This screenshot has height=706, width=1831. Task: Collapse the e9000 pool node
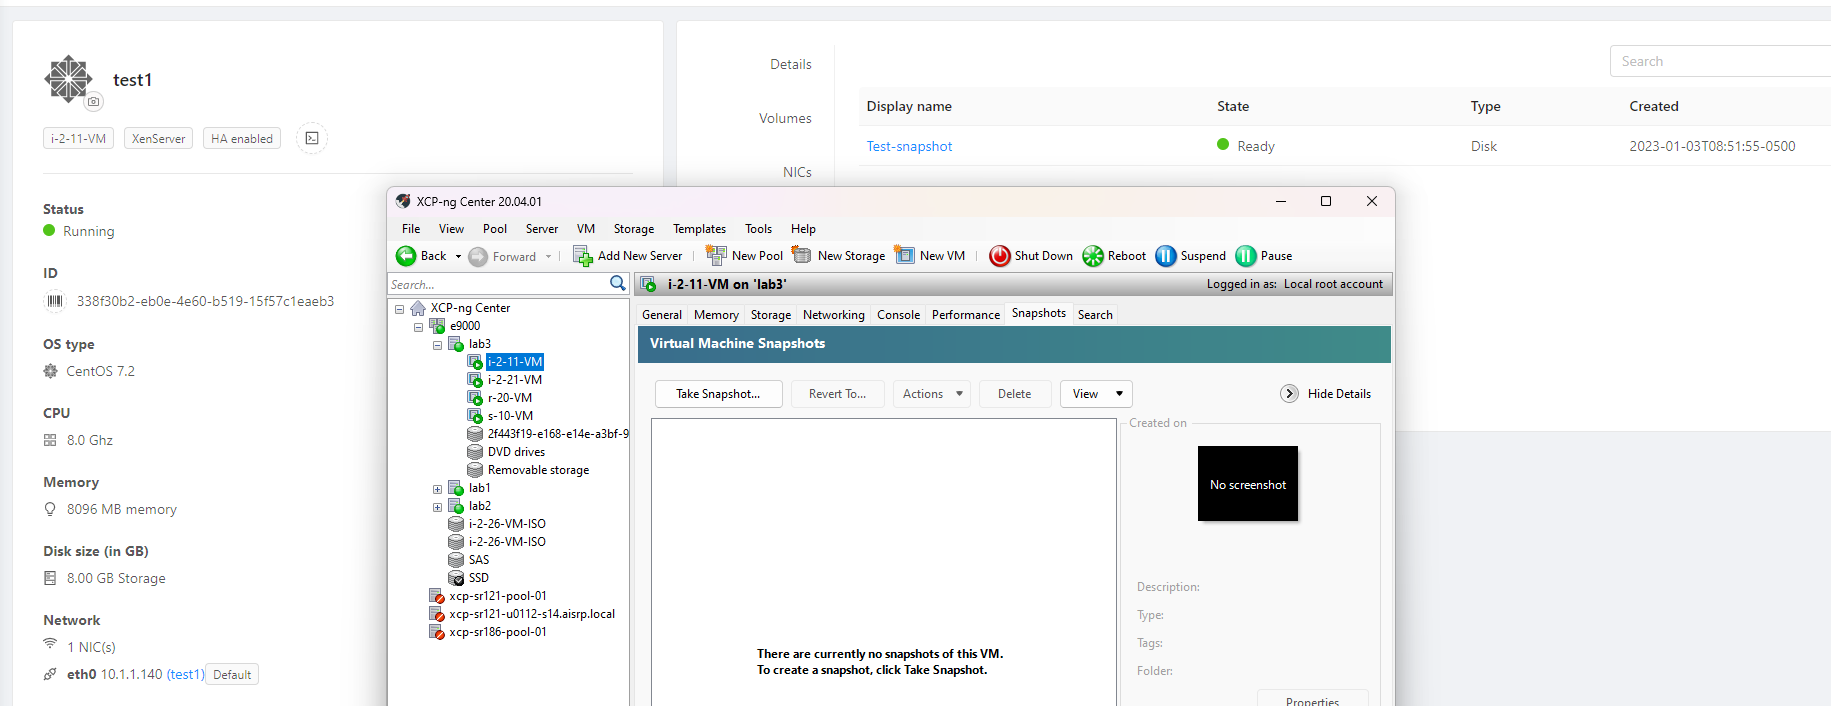pos(418,327)
